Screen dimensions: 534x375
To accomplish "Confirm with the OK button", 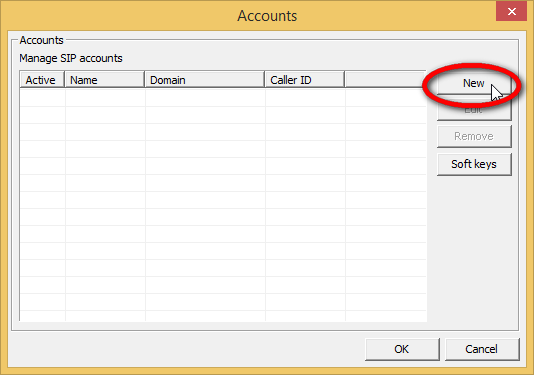I will 402,349.
